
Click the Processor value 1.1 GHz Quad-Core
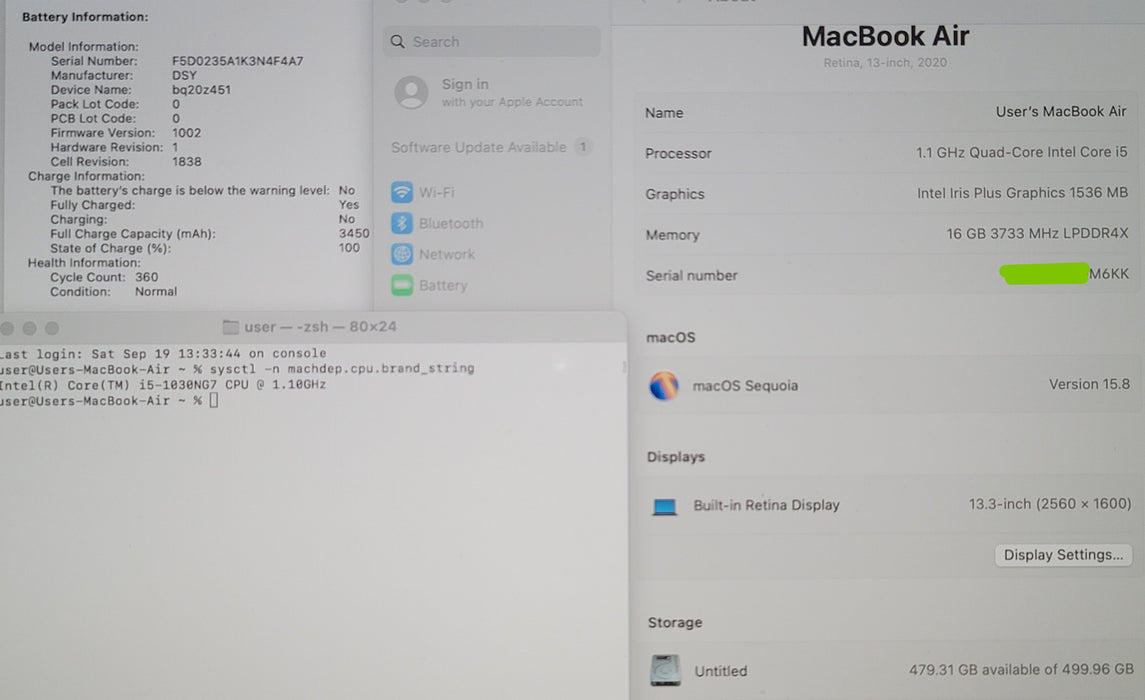tap(1022, 152)
